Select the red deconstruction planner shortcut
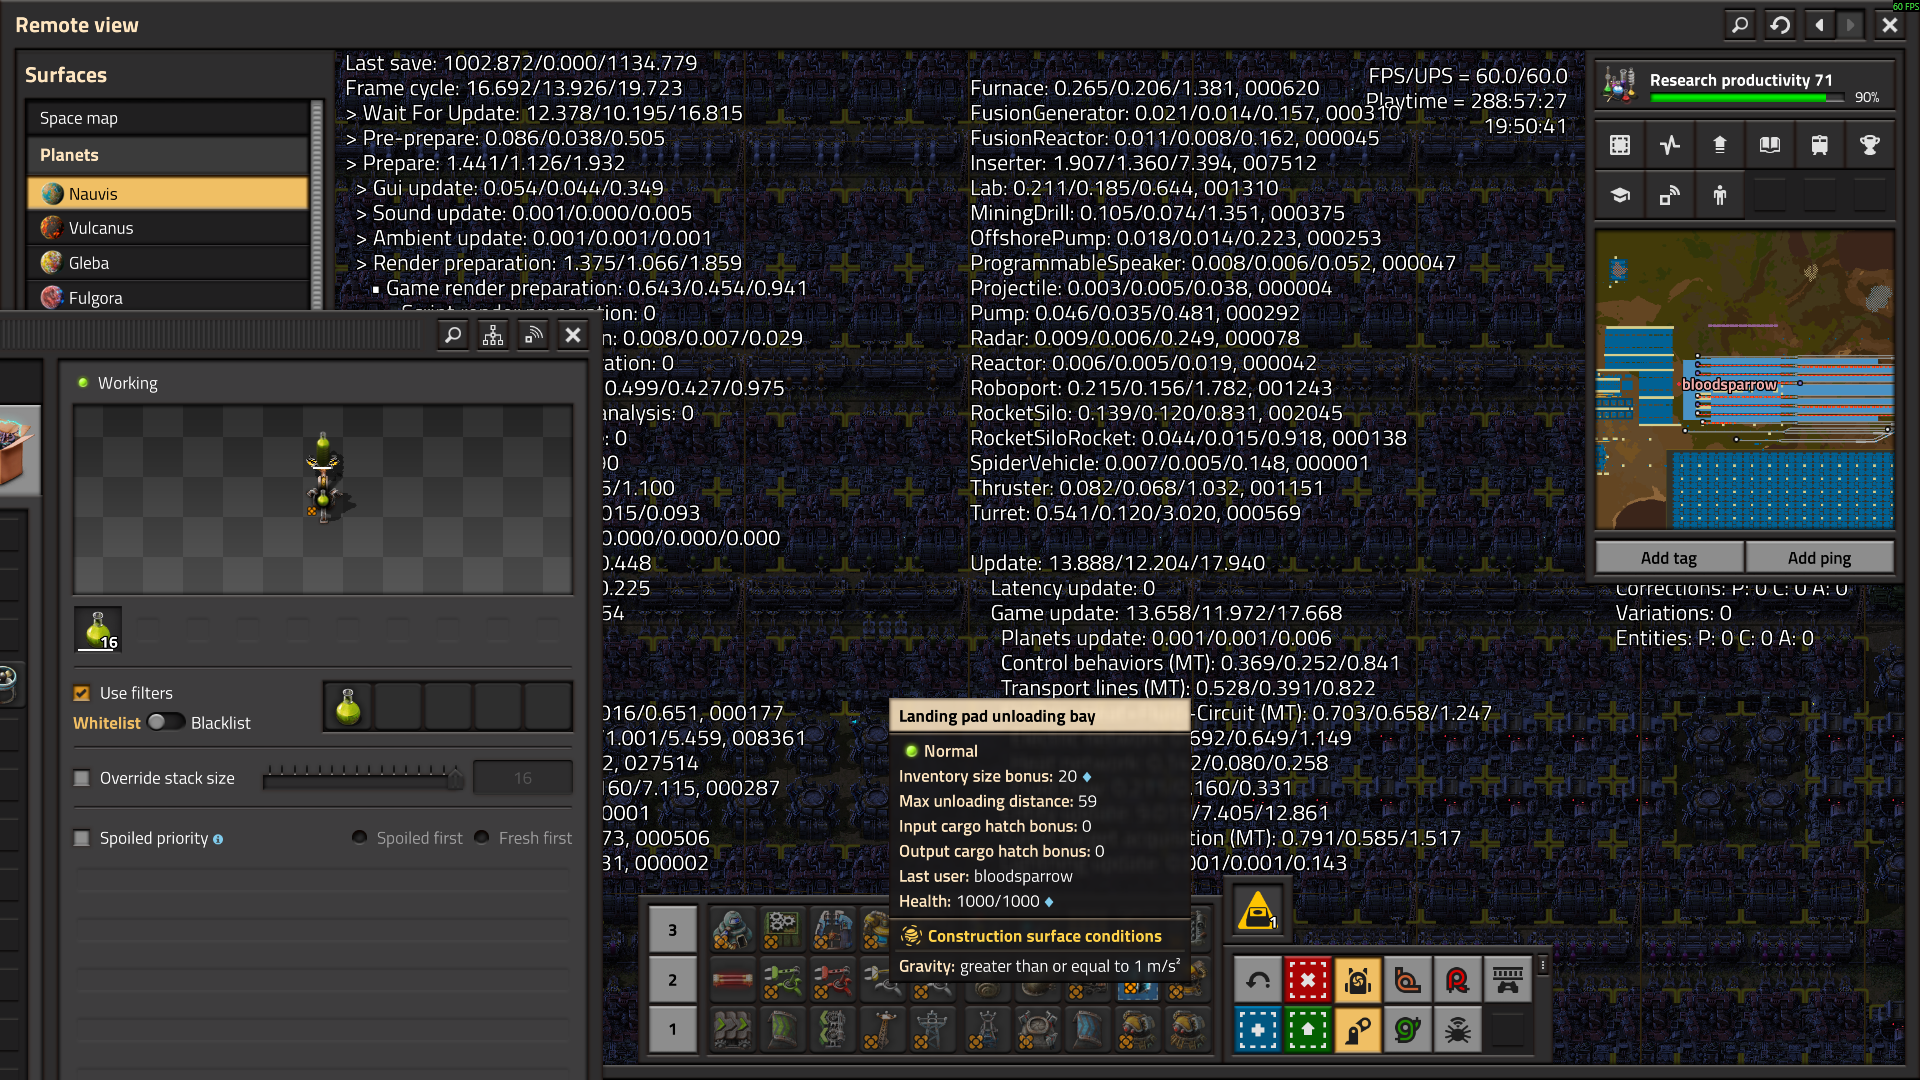This screenshot has width=1920, height=1080. point(1308,980)
